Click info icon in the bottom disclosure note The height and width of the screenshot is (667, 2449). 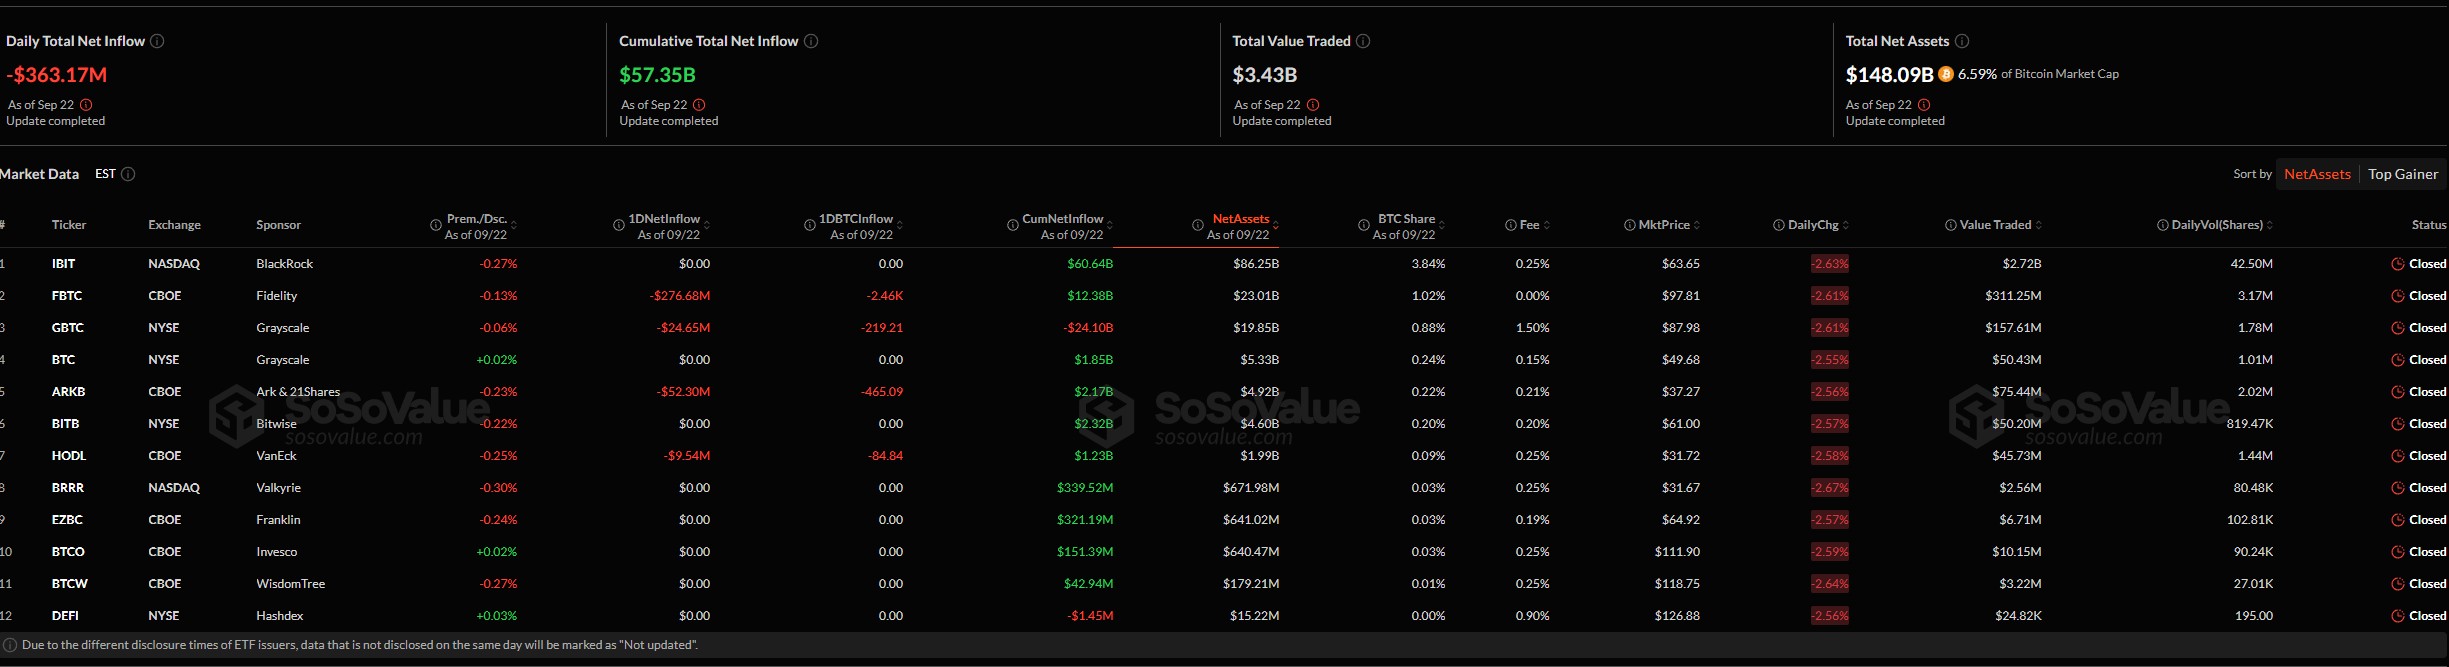point(10,645)
